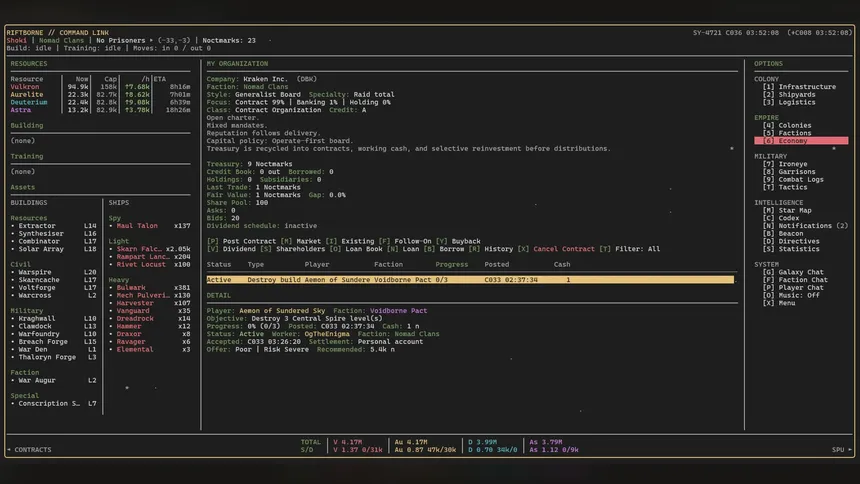Click the [B] Borrow action
Screen dimensions: 860x484
[x=444, y=249]
